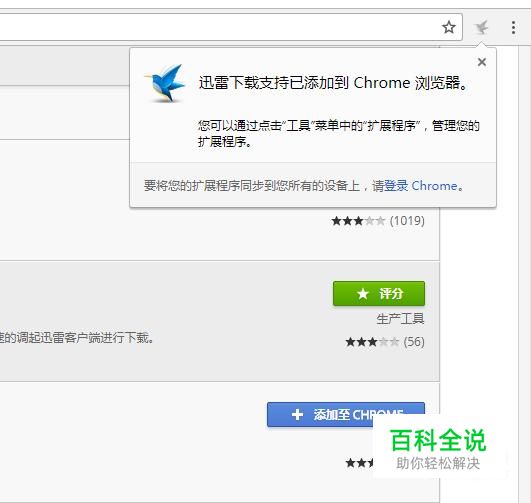This screenshot has width=531, height=503.
Task: Click the star rating with (1019) reviews
Action: coord(378,221)
